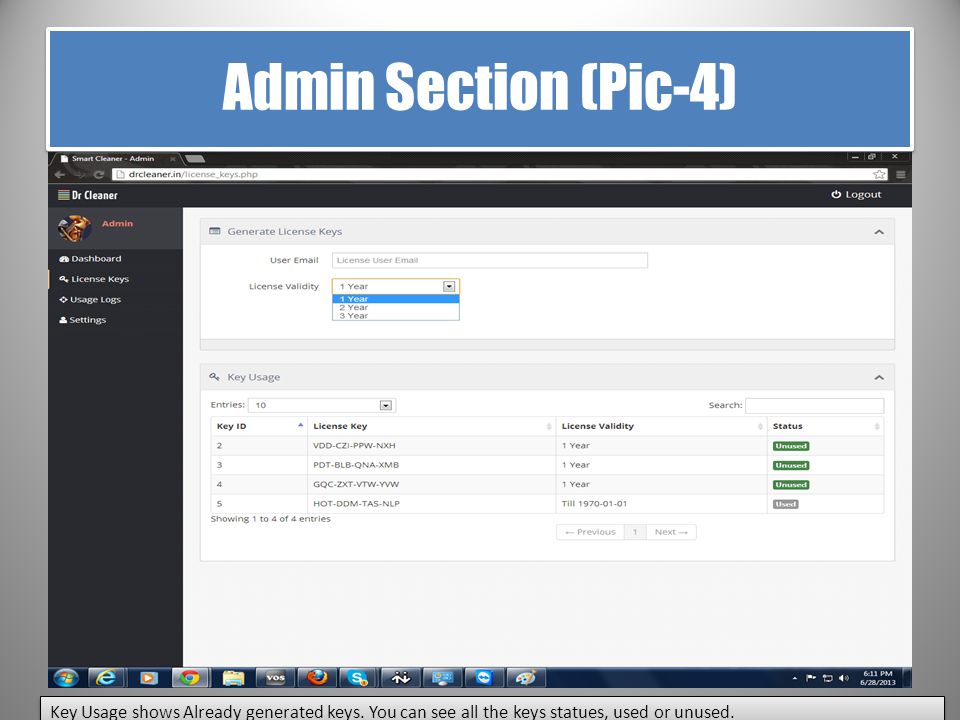Open the Entries count dropdown
The height and width of the screenshot is (720, 960).
pos(322,405)
